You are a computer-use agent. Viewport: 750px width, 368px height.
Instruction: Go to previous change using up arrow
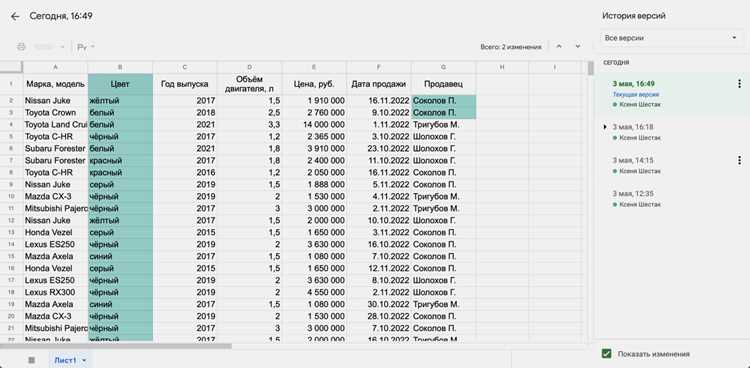click(x=559, y=46)
